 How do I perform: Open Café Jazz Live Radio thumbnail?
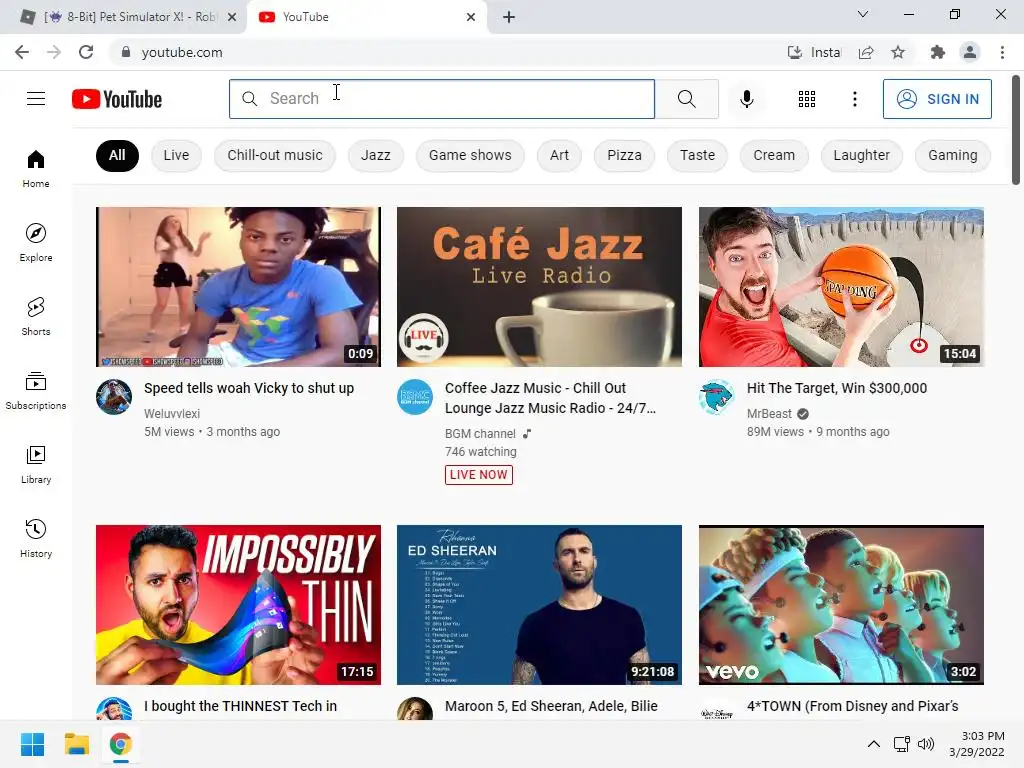[x=539, y=287]
